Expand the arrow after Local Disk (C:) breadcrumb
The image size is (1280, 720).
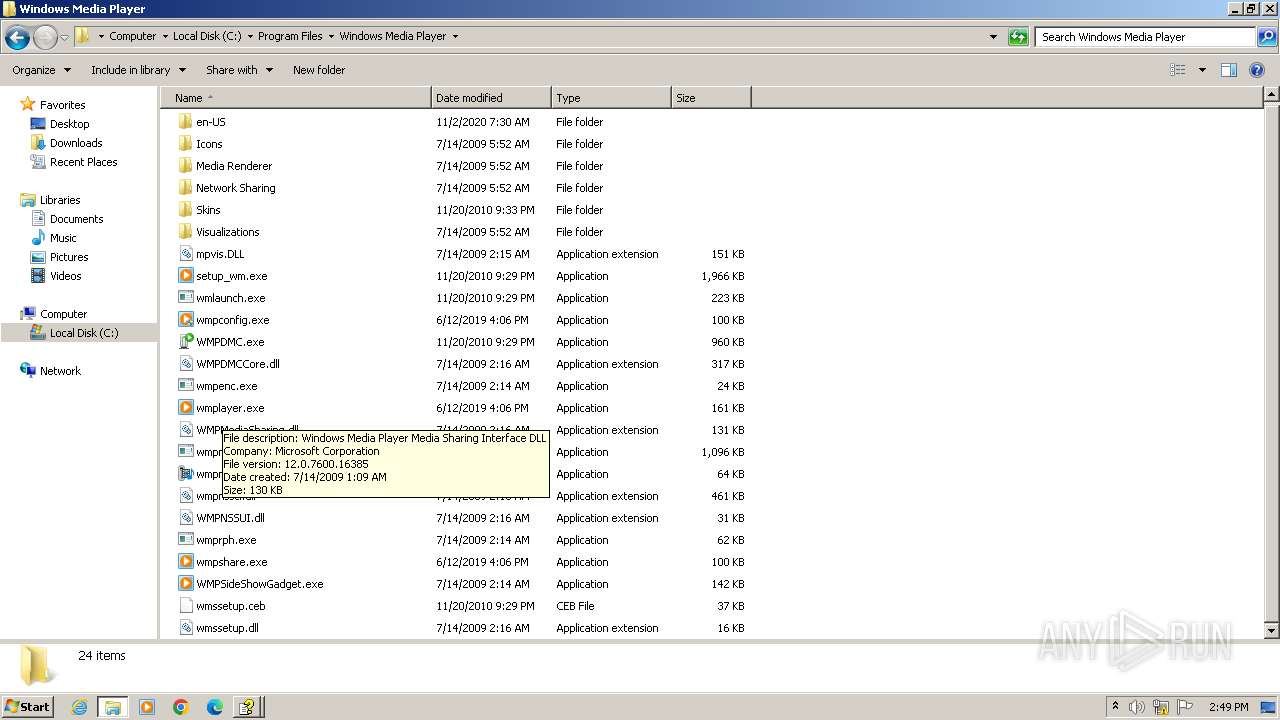click(x=250, y=36)
